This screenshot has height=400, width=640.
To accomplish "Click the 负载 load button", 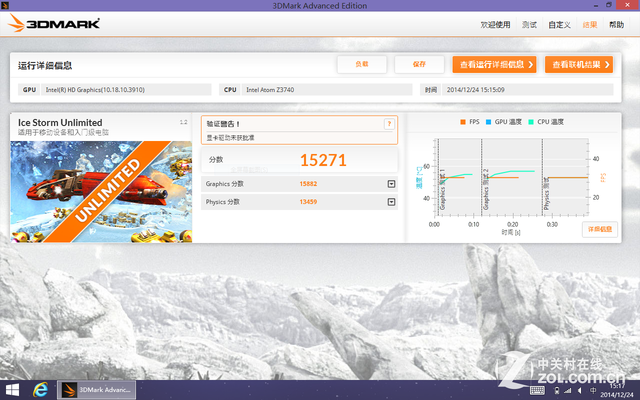I will (362, 64).
